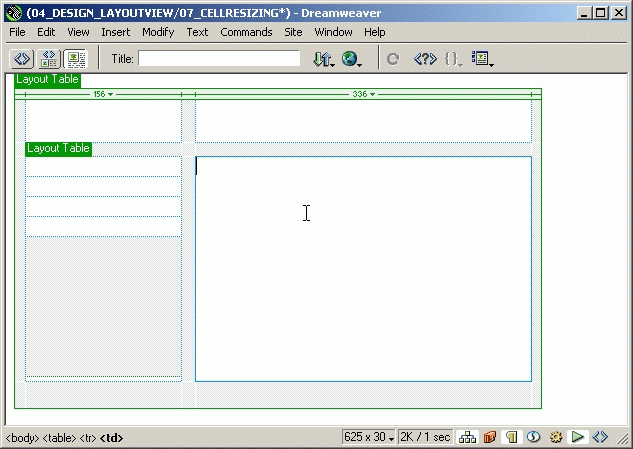This screenshot has width=633, height=449.
Task: Show History from status bar play icon
Action: point(578,437)
